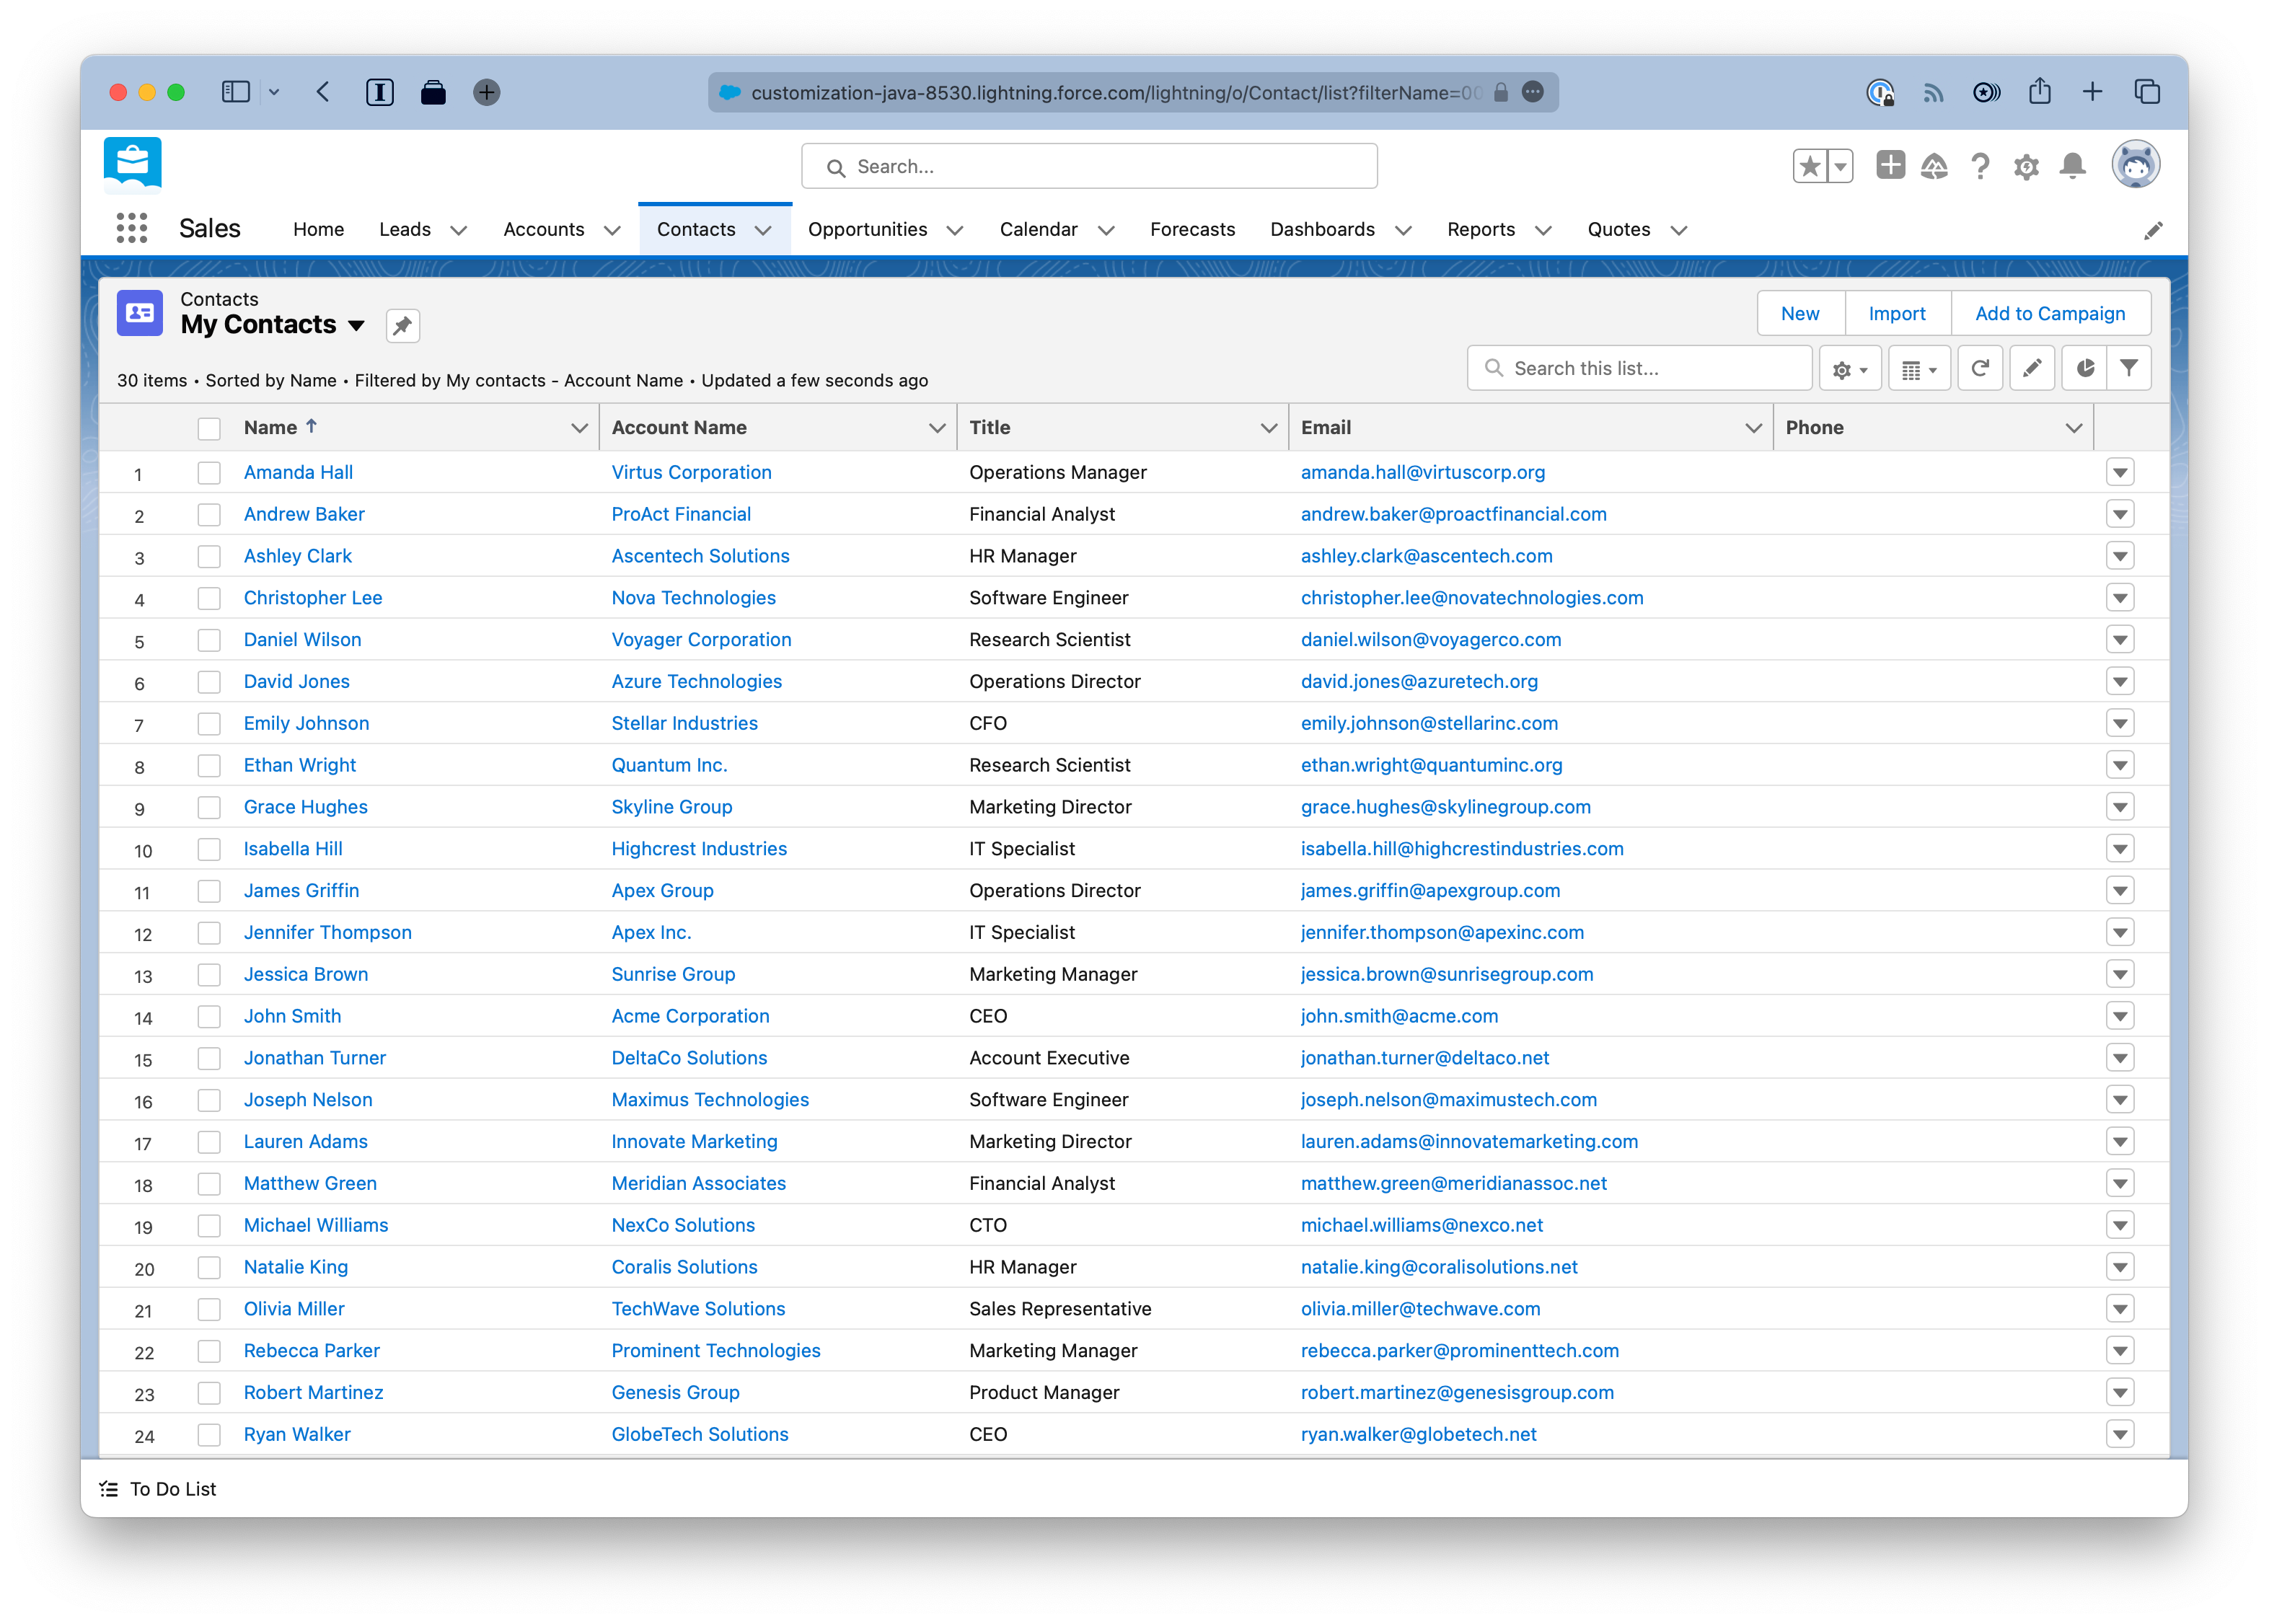The height and width of the screenshot is (1624, 2269).
Task: Open the App Launcher waffle icon
Action: click(131, 228)
